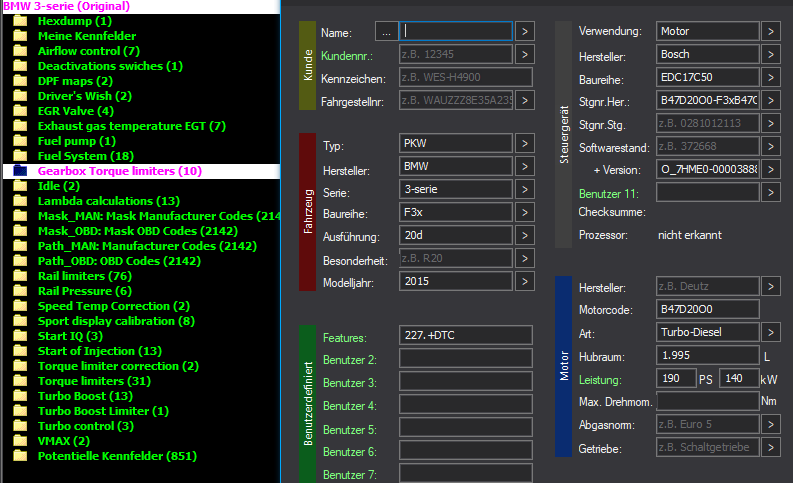Open arrow next to Kundennr. field
The height and width of the screenshot is (483, 793).
coord(525,54)
